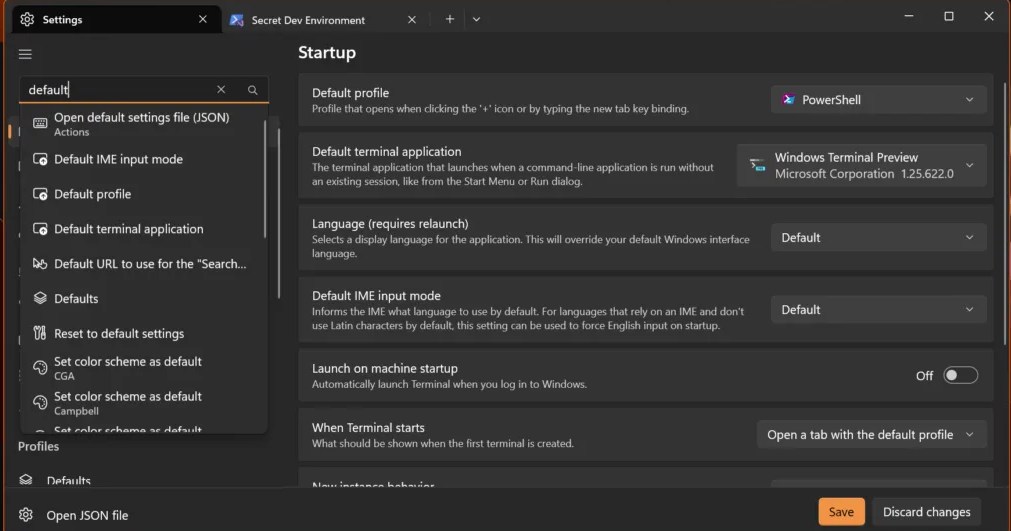
Task: Click icon beside Default profile search result
Action: 40,194
